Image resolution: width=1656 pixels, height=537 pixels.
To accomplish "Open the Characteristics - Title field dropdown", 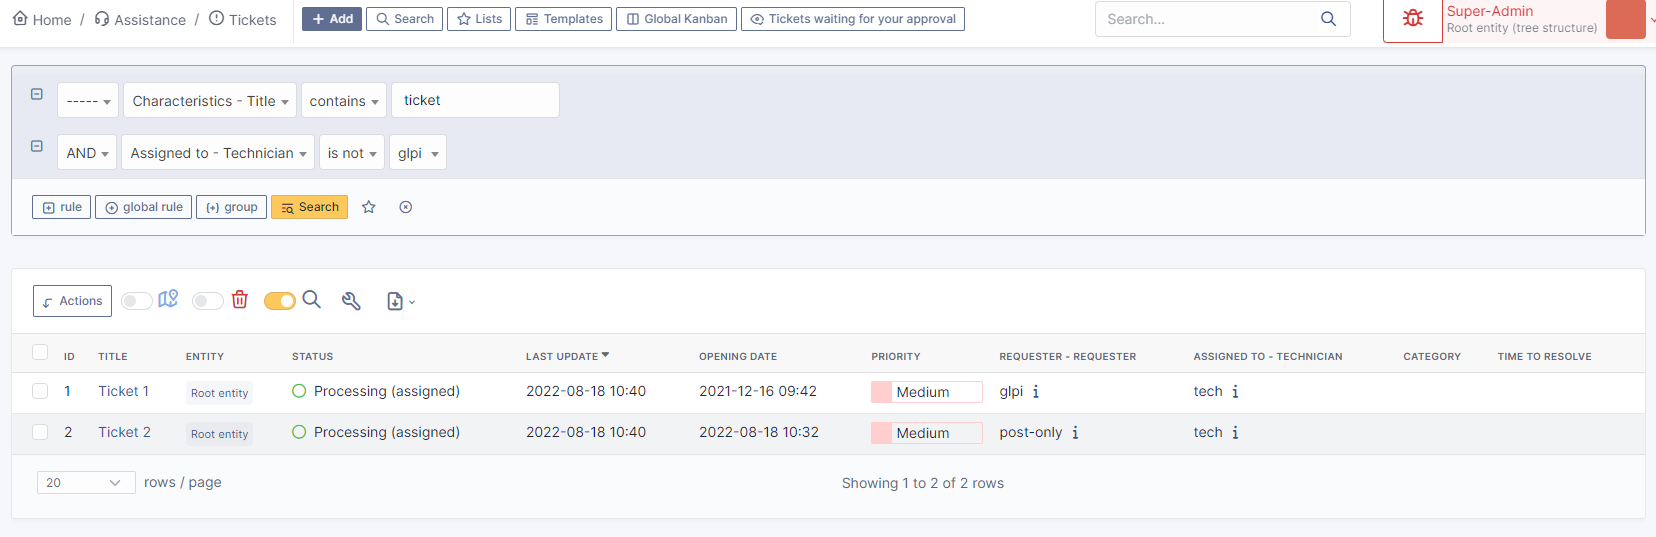I will (x=210, y=101).
